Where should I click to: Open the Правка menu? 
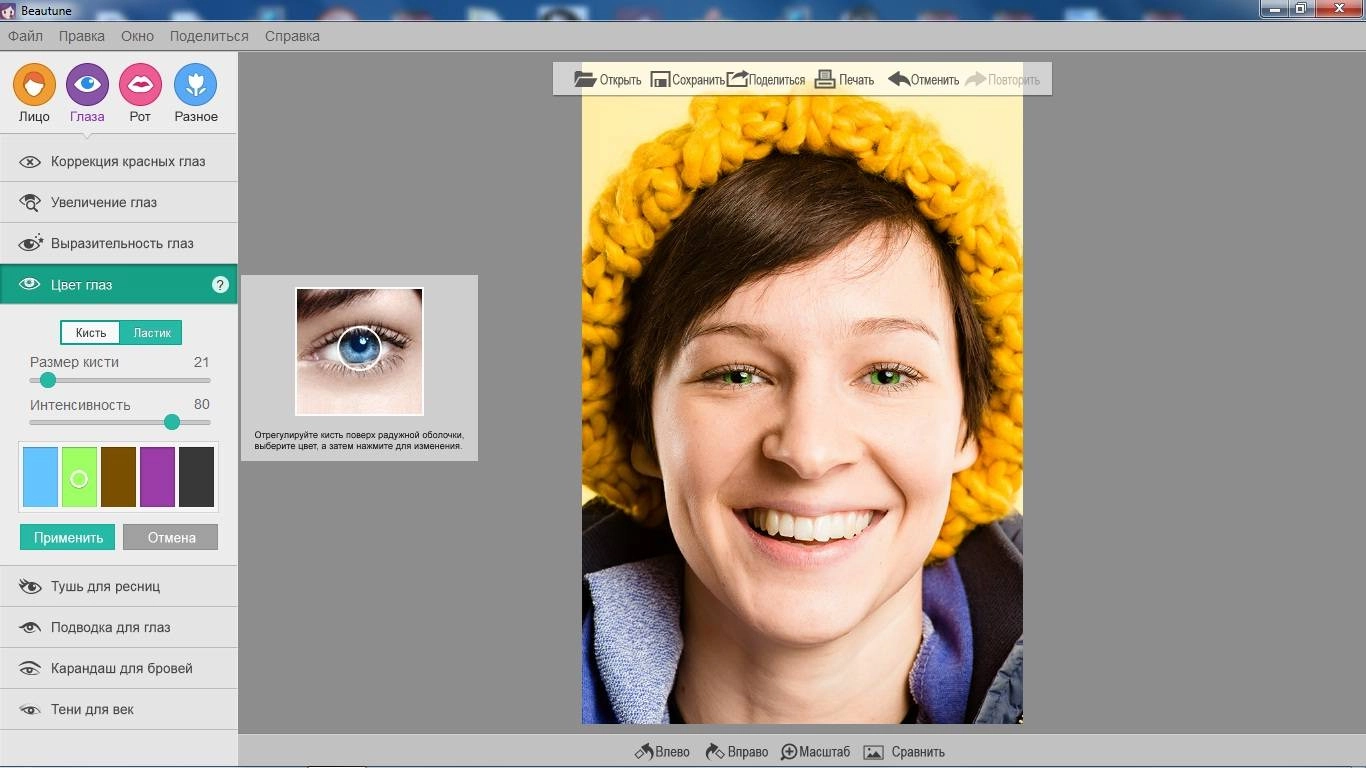click(x=82, y=36)
